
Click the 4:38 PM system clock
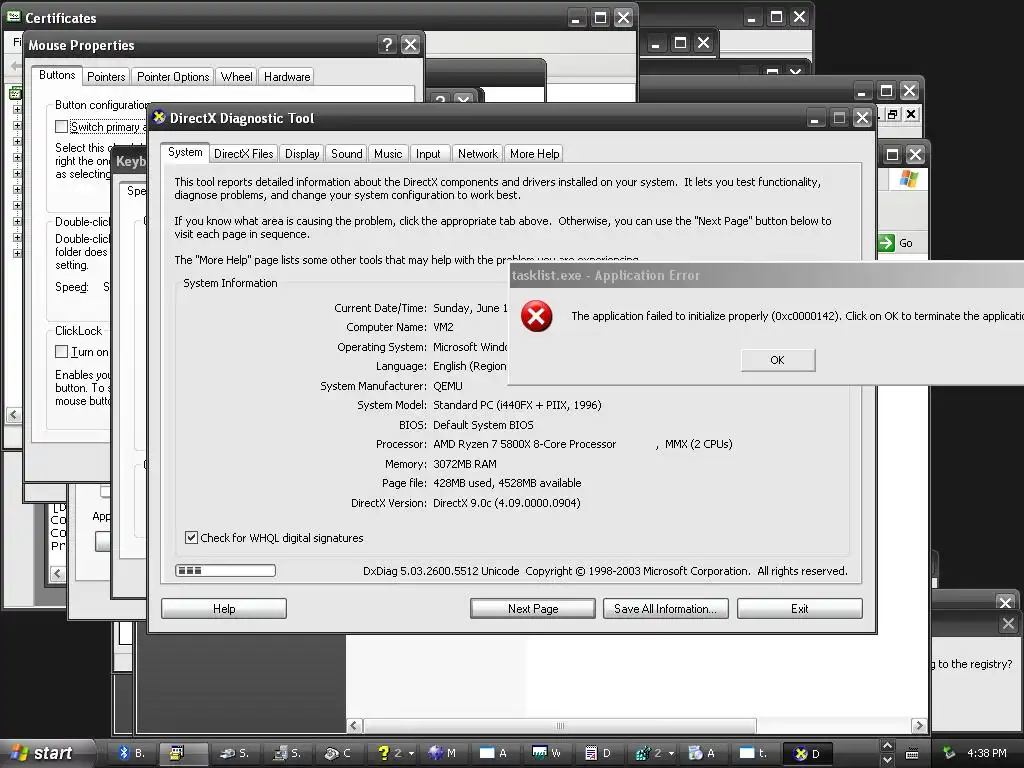(x=986, y=753)
